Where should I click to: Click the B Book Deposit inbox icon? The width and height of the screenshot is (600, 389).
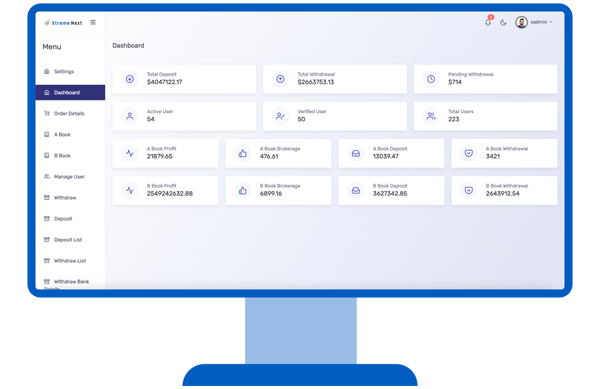(x=356, y=190)
